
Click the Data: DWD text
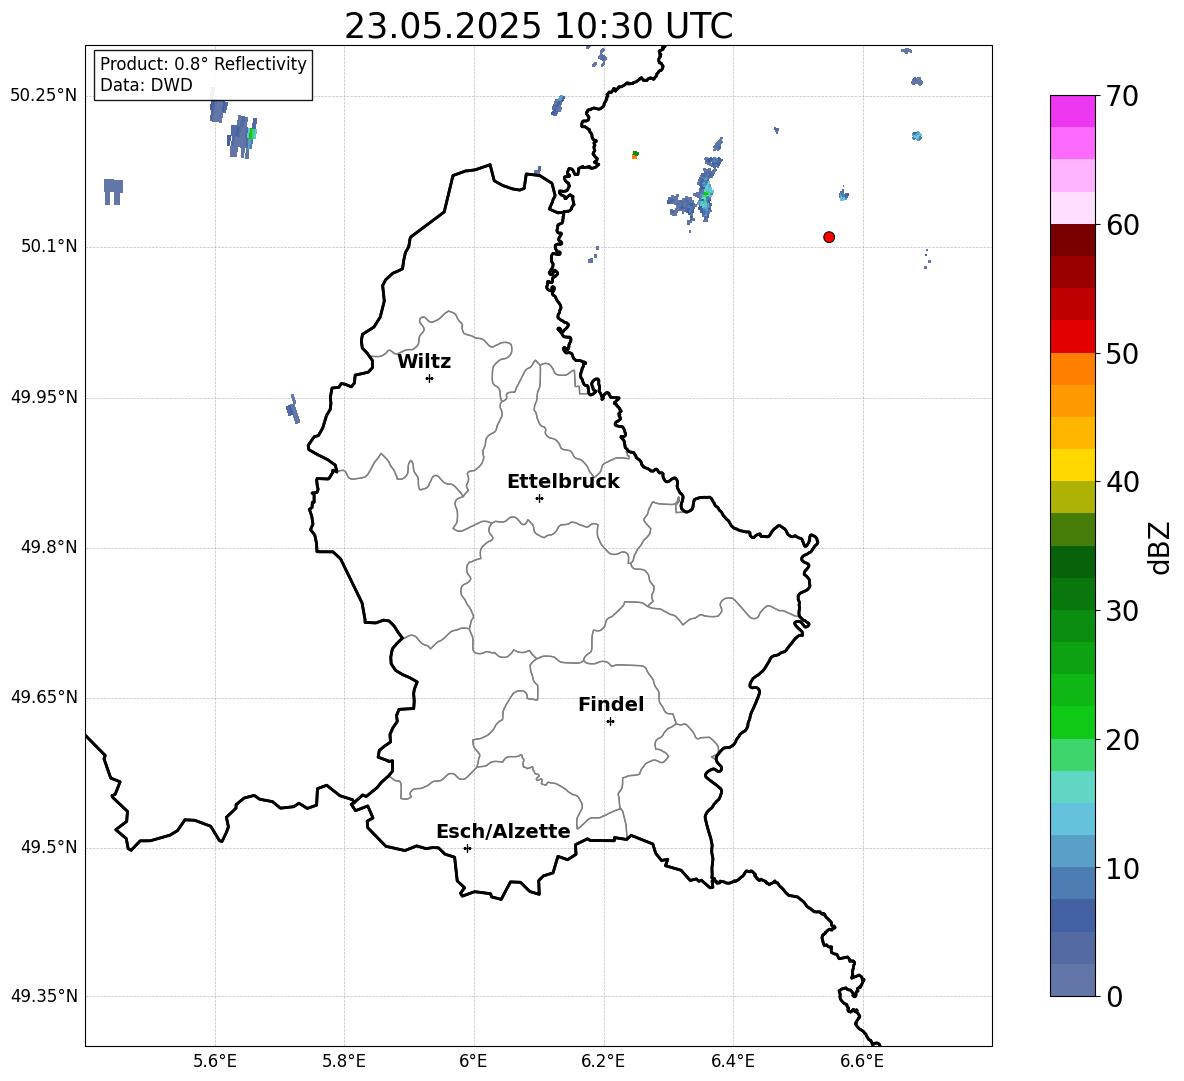pyautogui.click(x=146, y=85)
